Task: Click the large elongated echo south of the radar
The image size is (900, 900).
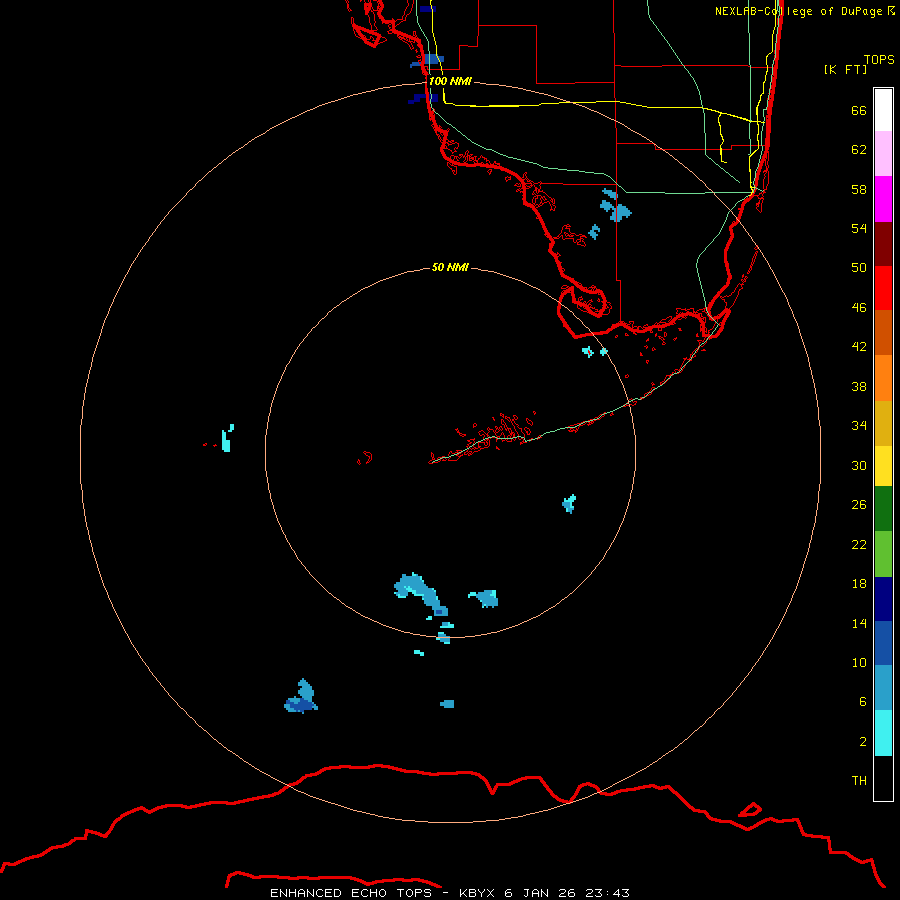Action: pyautogui.click(x=422, y=592)
